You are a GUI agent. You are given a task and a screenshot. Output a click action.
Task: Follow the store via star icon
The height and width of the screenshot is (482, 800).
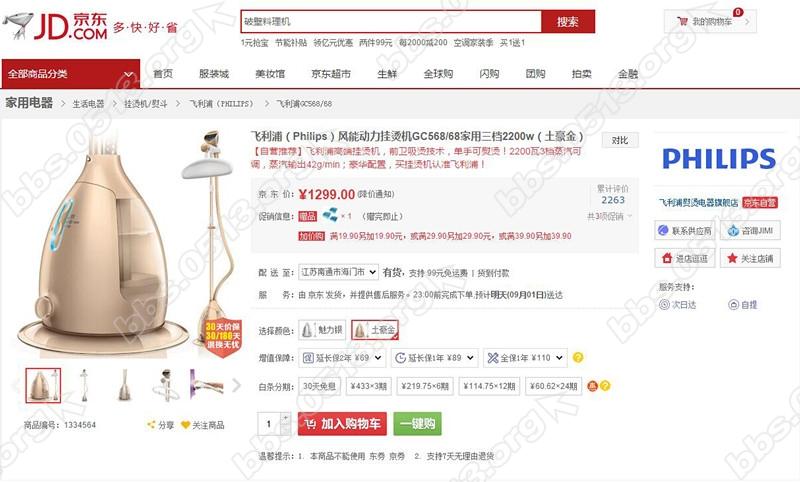(732, 258)
